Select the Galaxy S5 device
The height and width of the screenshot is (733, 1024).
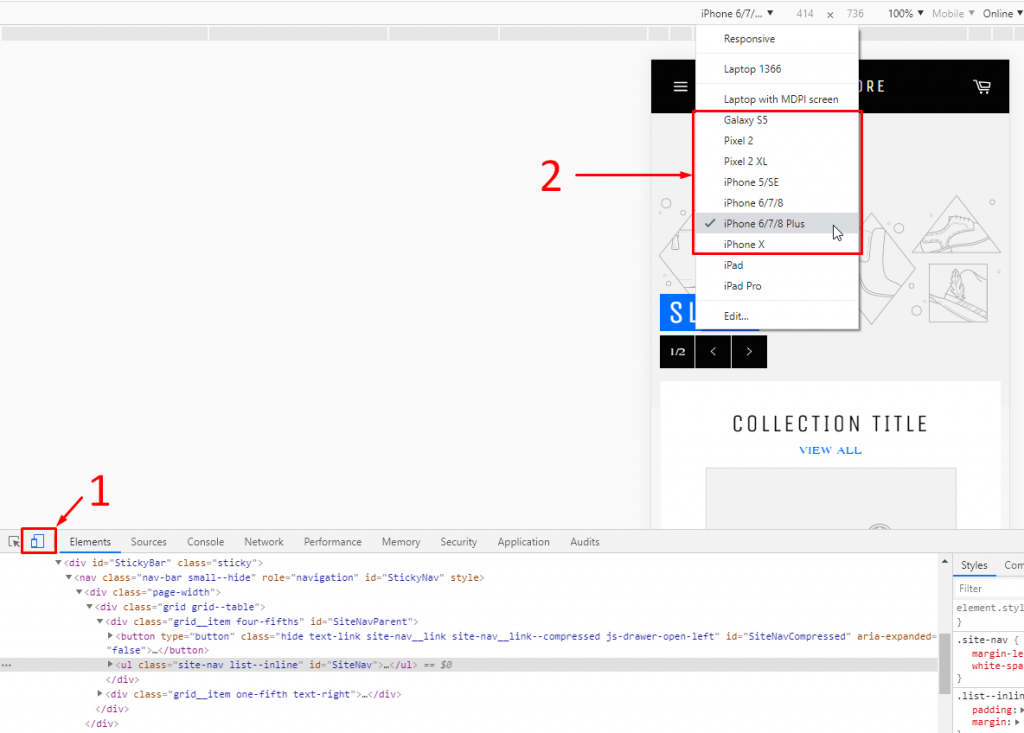751,119
